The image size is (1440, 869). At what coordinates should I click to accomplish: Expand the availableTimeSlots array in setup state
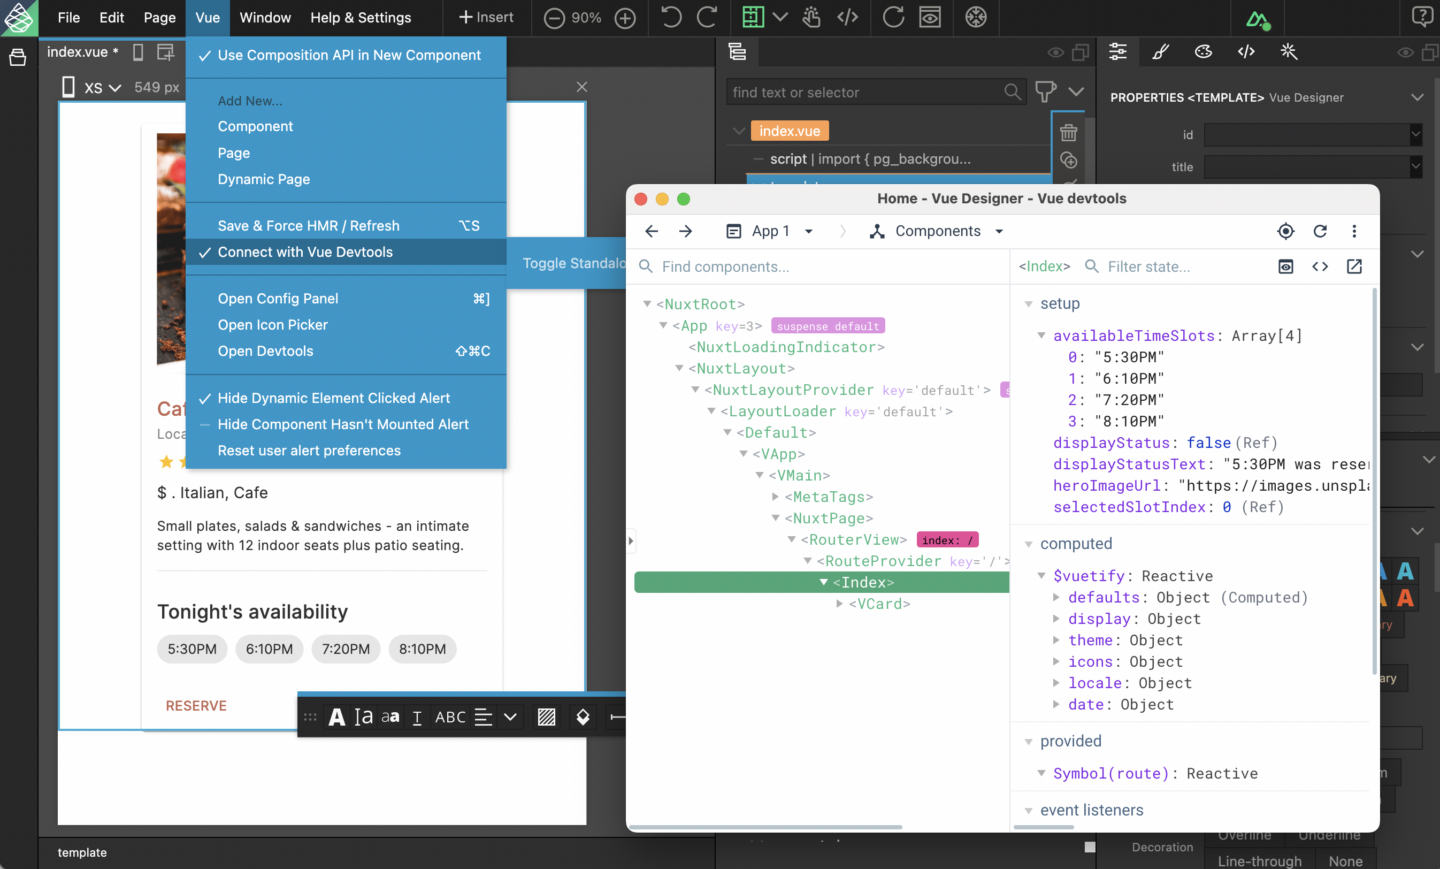[x=1040, y=335]
